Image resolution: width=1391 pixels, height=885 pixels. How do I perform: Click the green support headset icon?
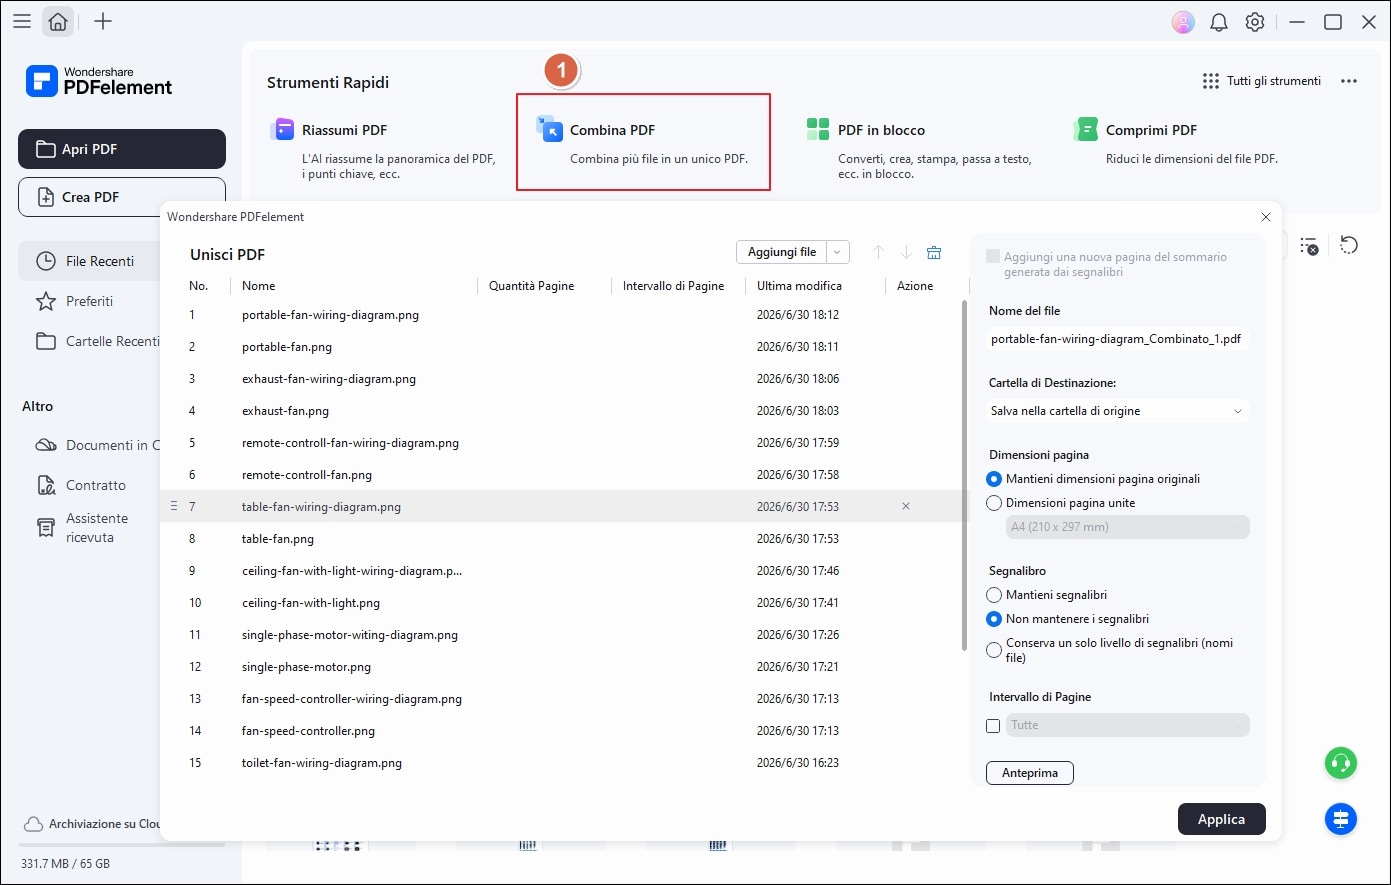point(1340,763)
